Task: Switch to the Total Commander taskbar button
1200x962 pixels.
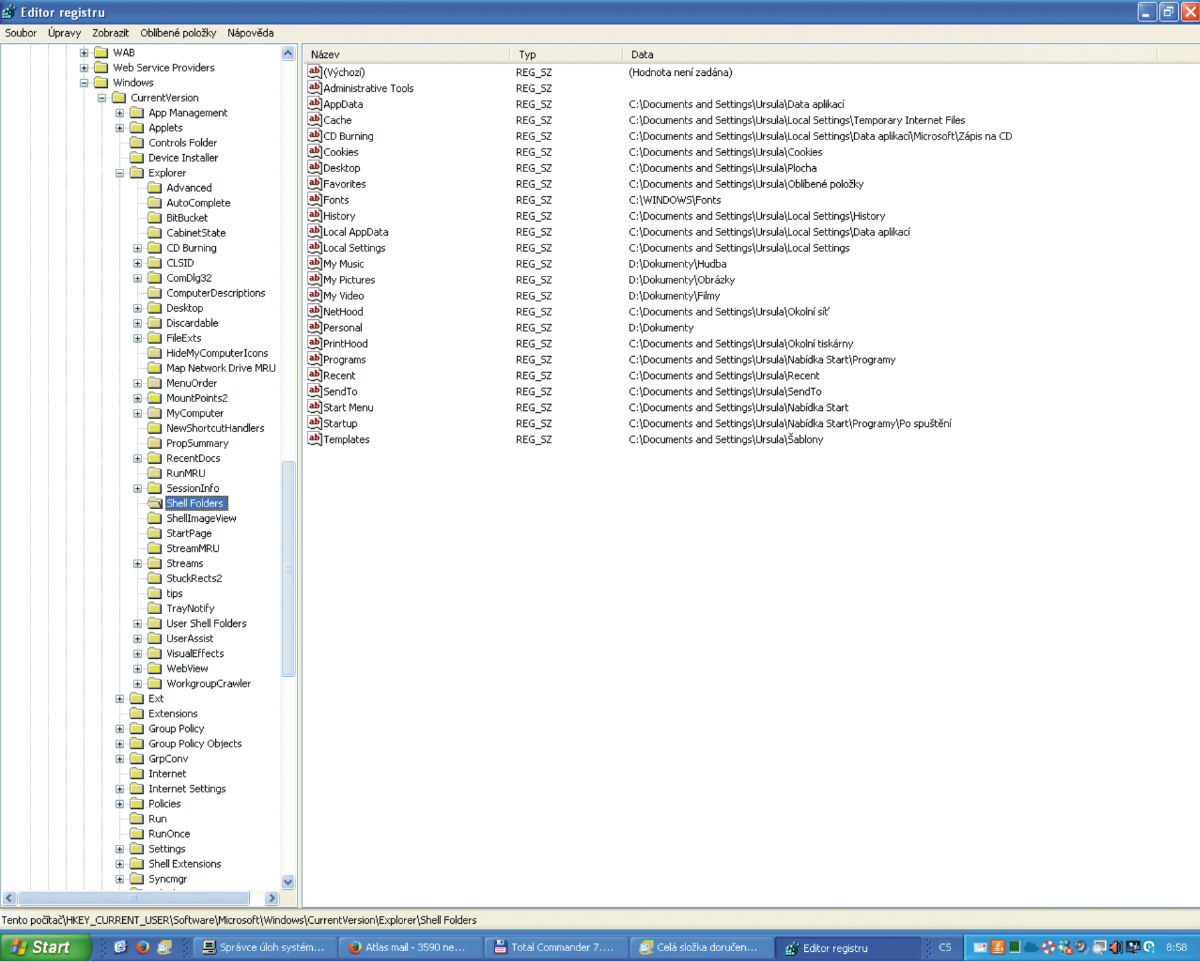Action: click(558, 947)
